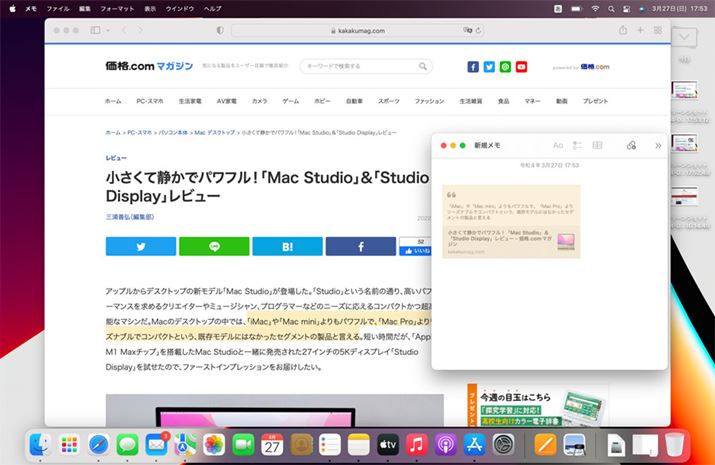Open Launchpad from the Dock
This screenshot has height=465, width=715.
point(69,444)
